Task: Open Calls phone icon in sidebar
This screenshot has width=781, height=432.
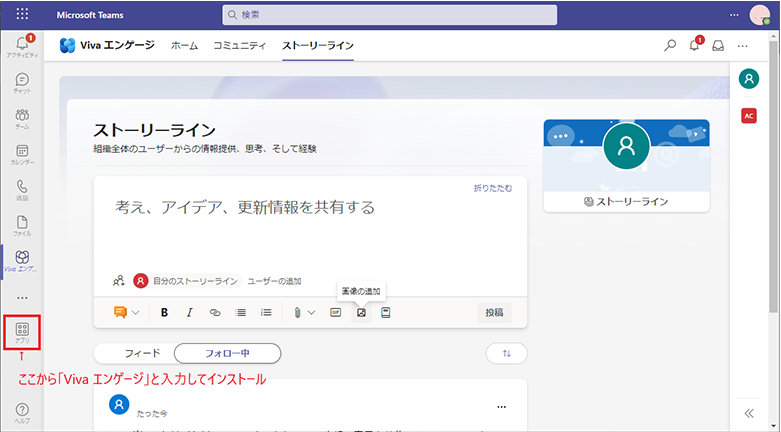Action: (22, 190)
